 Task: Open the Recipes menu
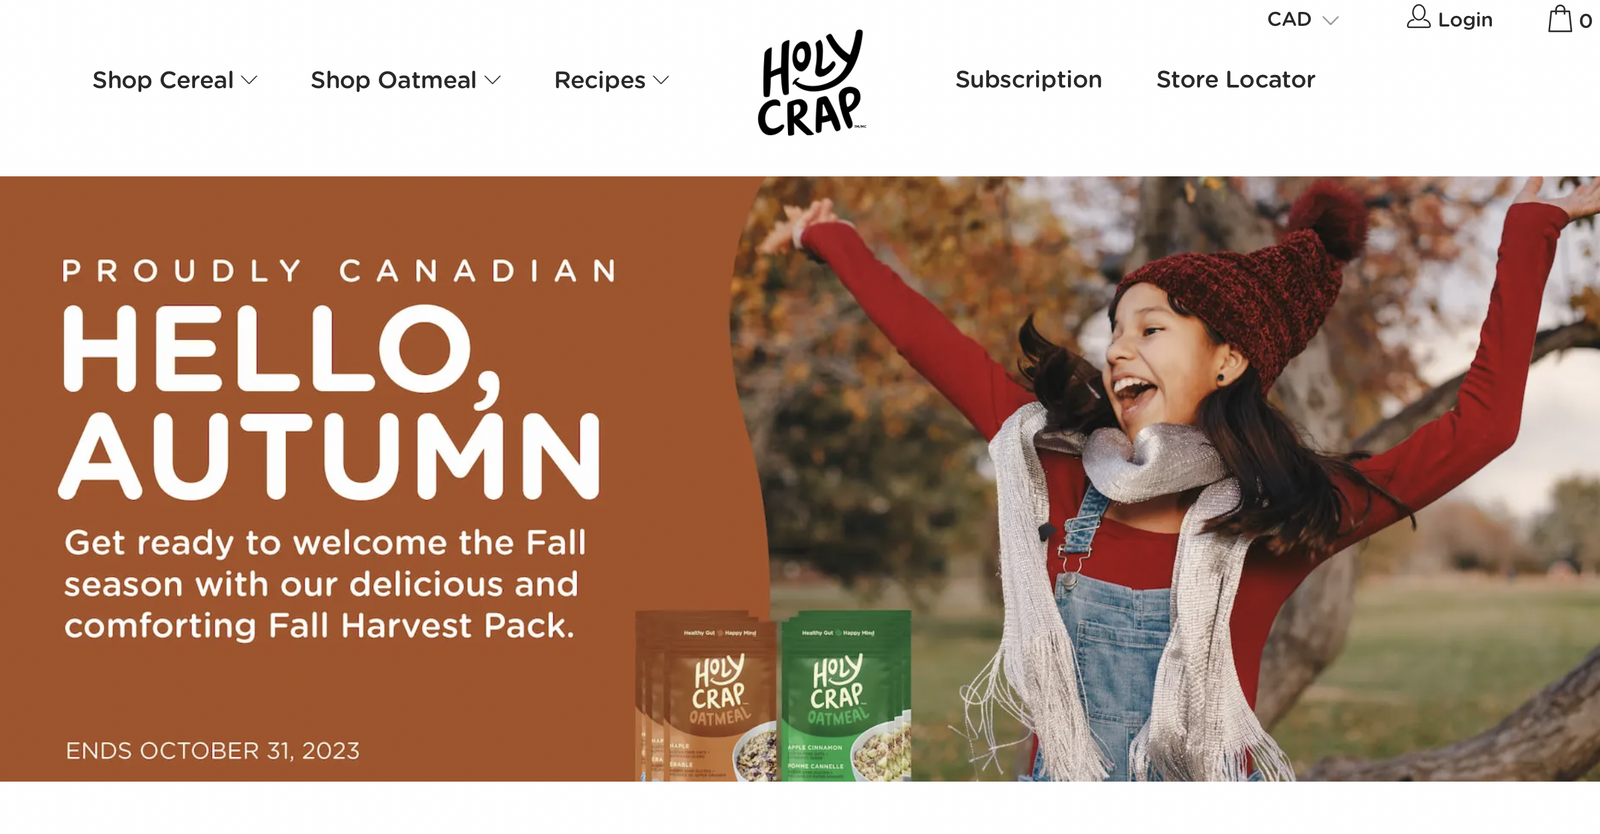600,80
